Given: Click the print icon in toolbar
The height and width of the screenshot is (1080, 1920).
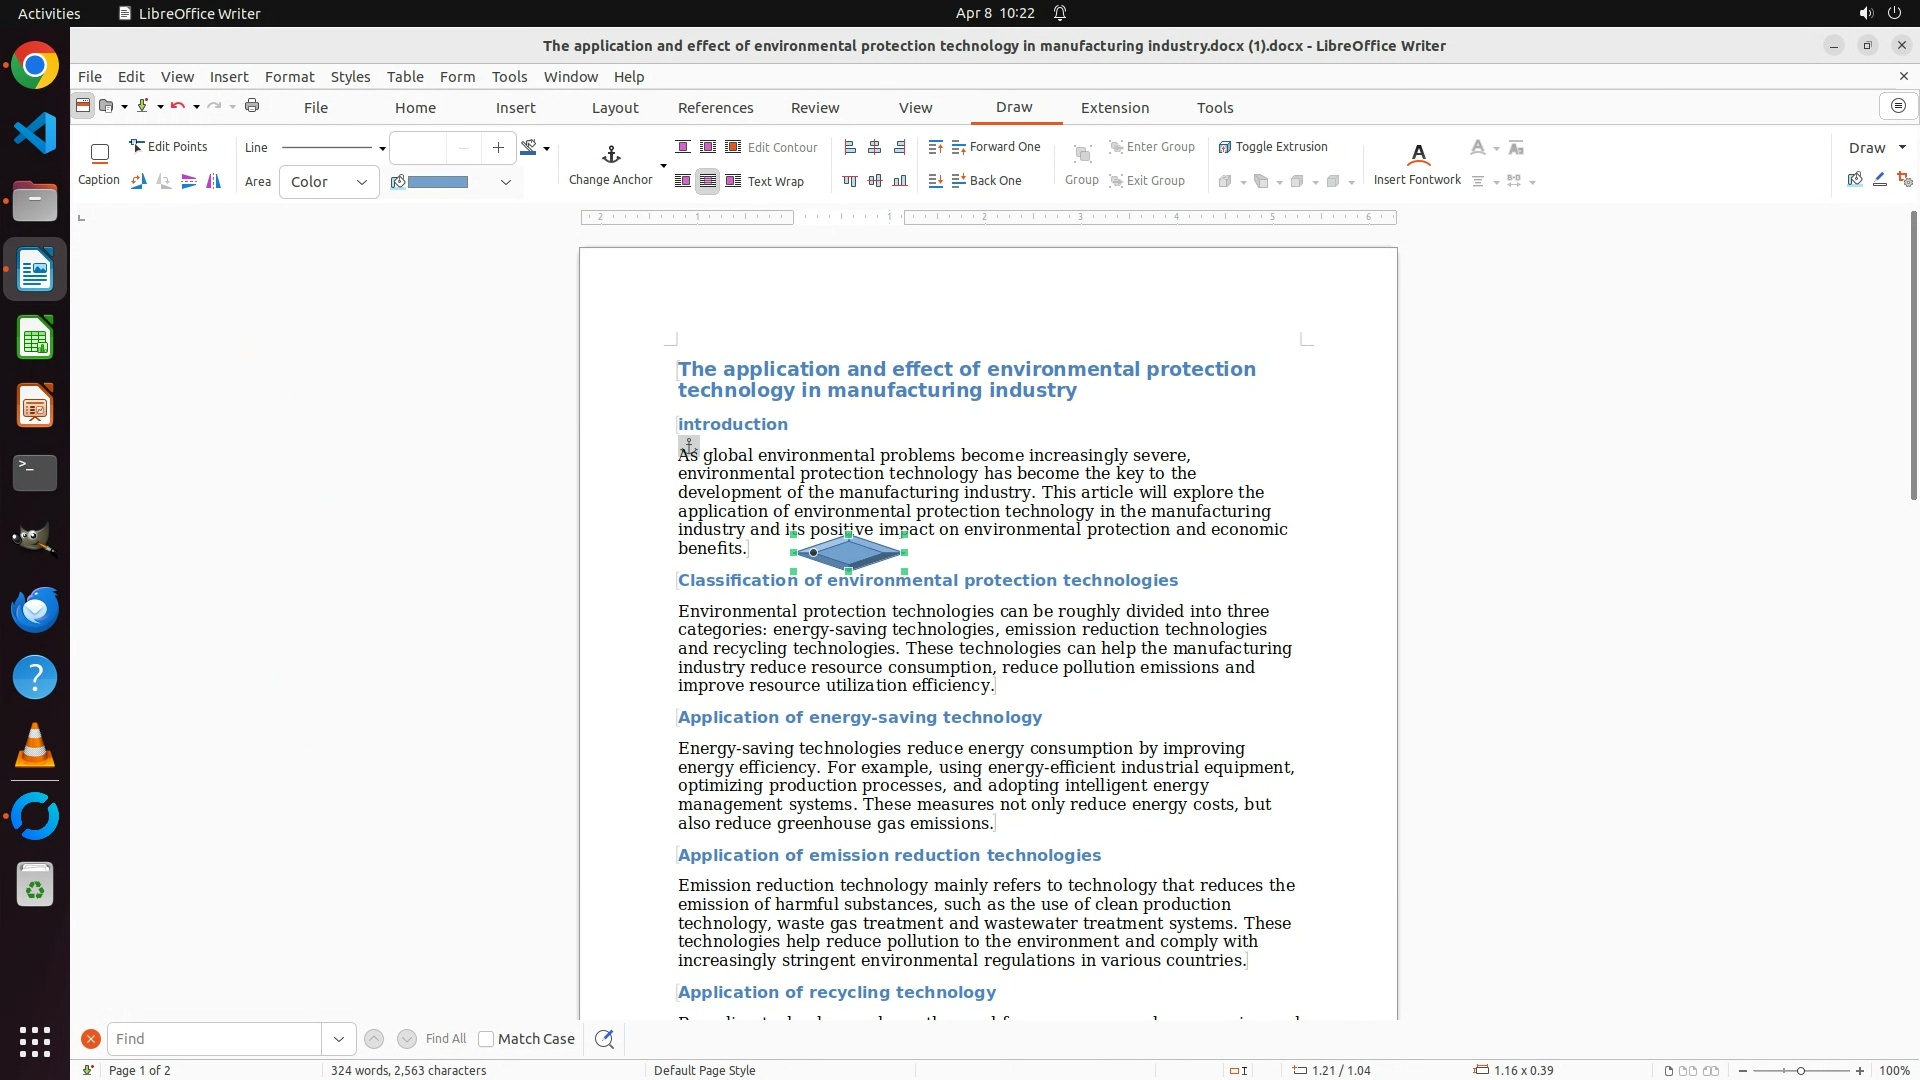Looking at the screenshot, I should point(252,106).
